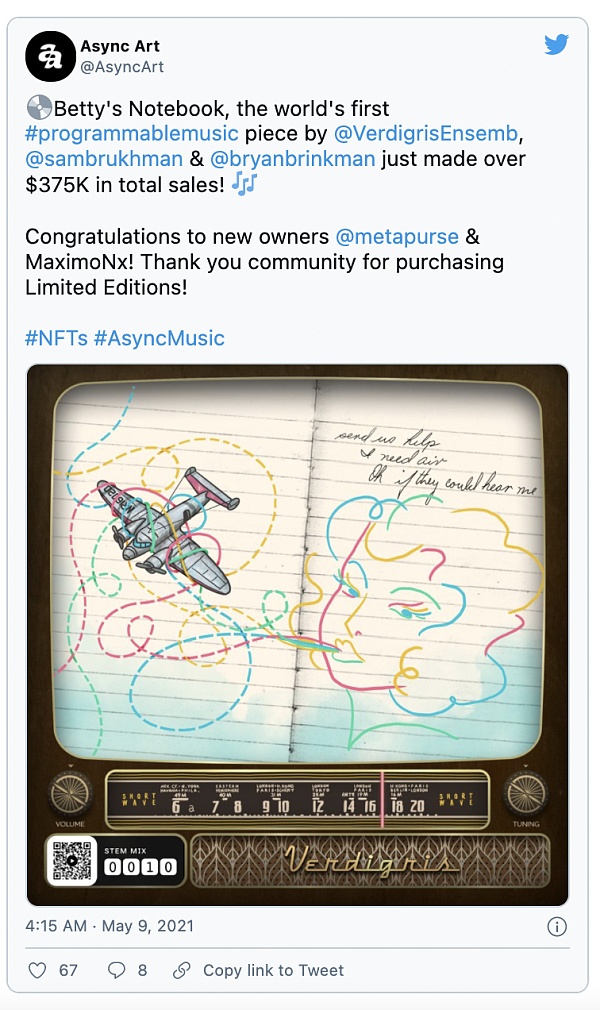Image resolution: width=600 pixels, height=1010 pixels.
Task: Click the Volume knob on radio
Action: tap(70, 793)
